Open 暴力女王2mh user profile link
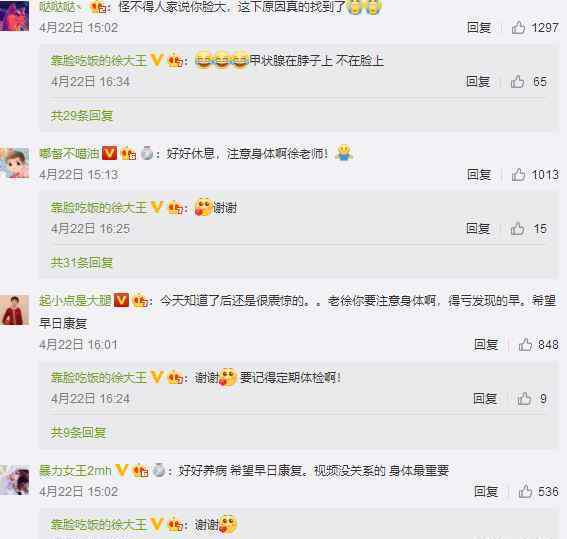Viewport: 567px width, 539px height. pos(75,471)
